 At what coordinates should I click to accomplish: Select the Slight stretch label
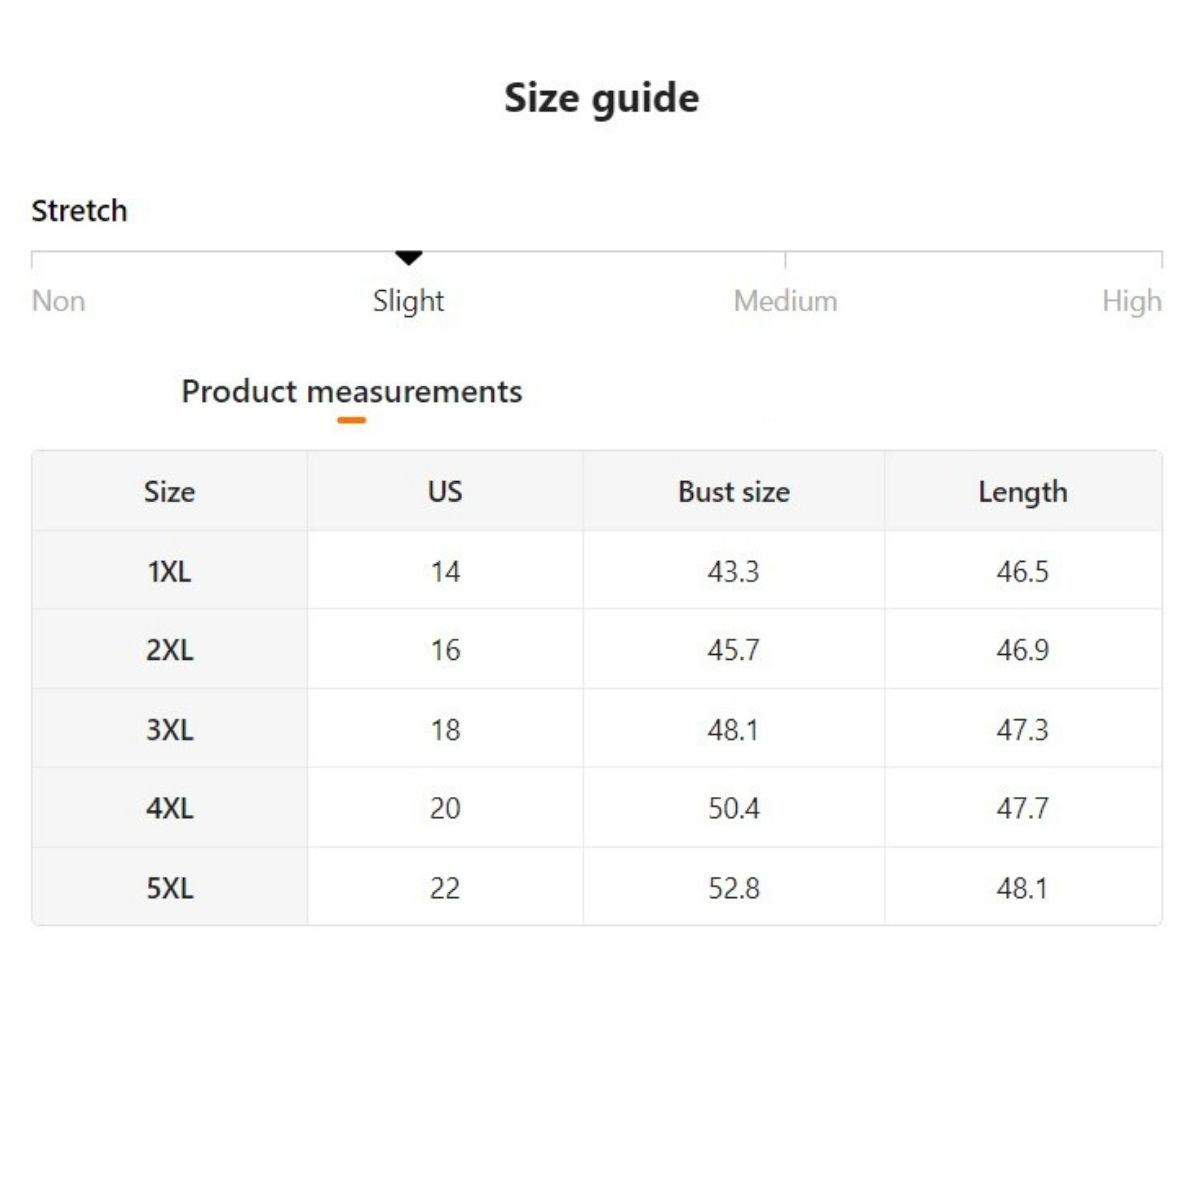(x=408, y=301)
